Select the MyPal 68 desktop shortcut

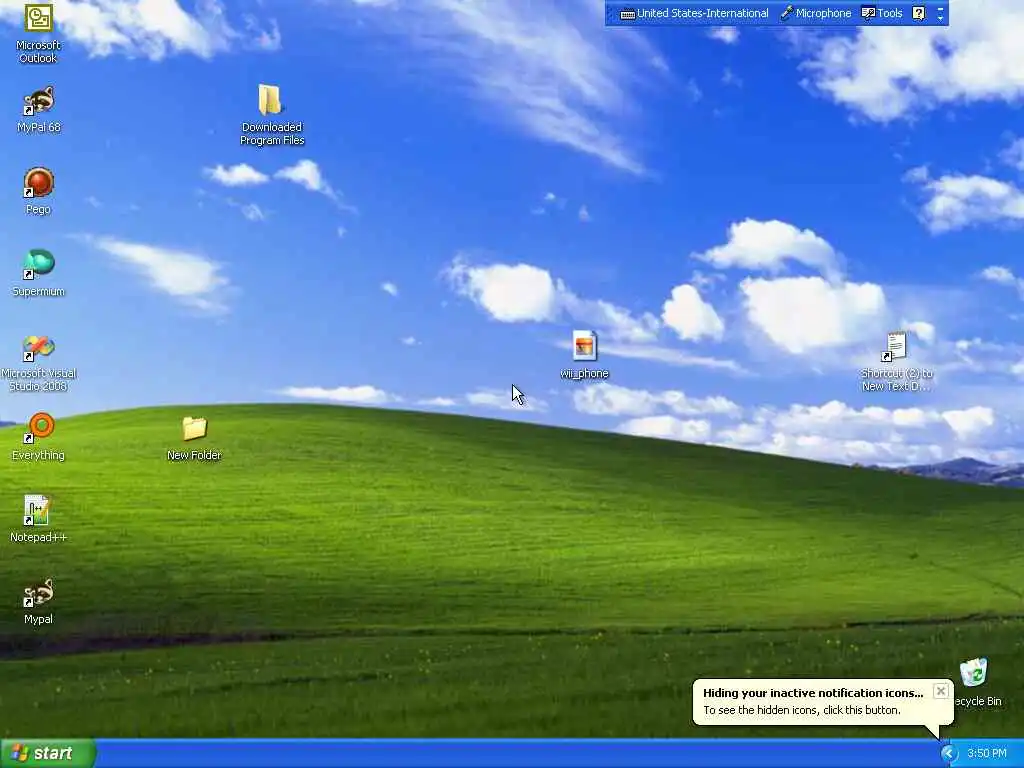point(38,110)
